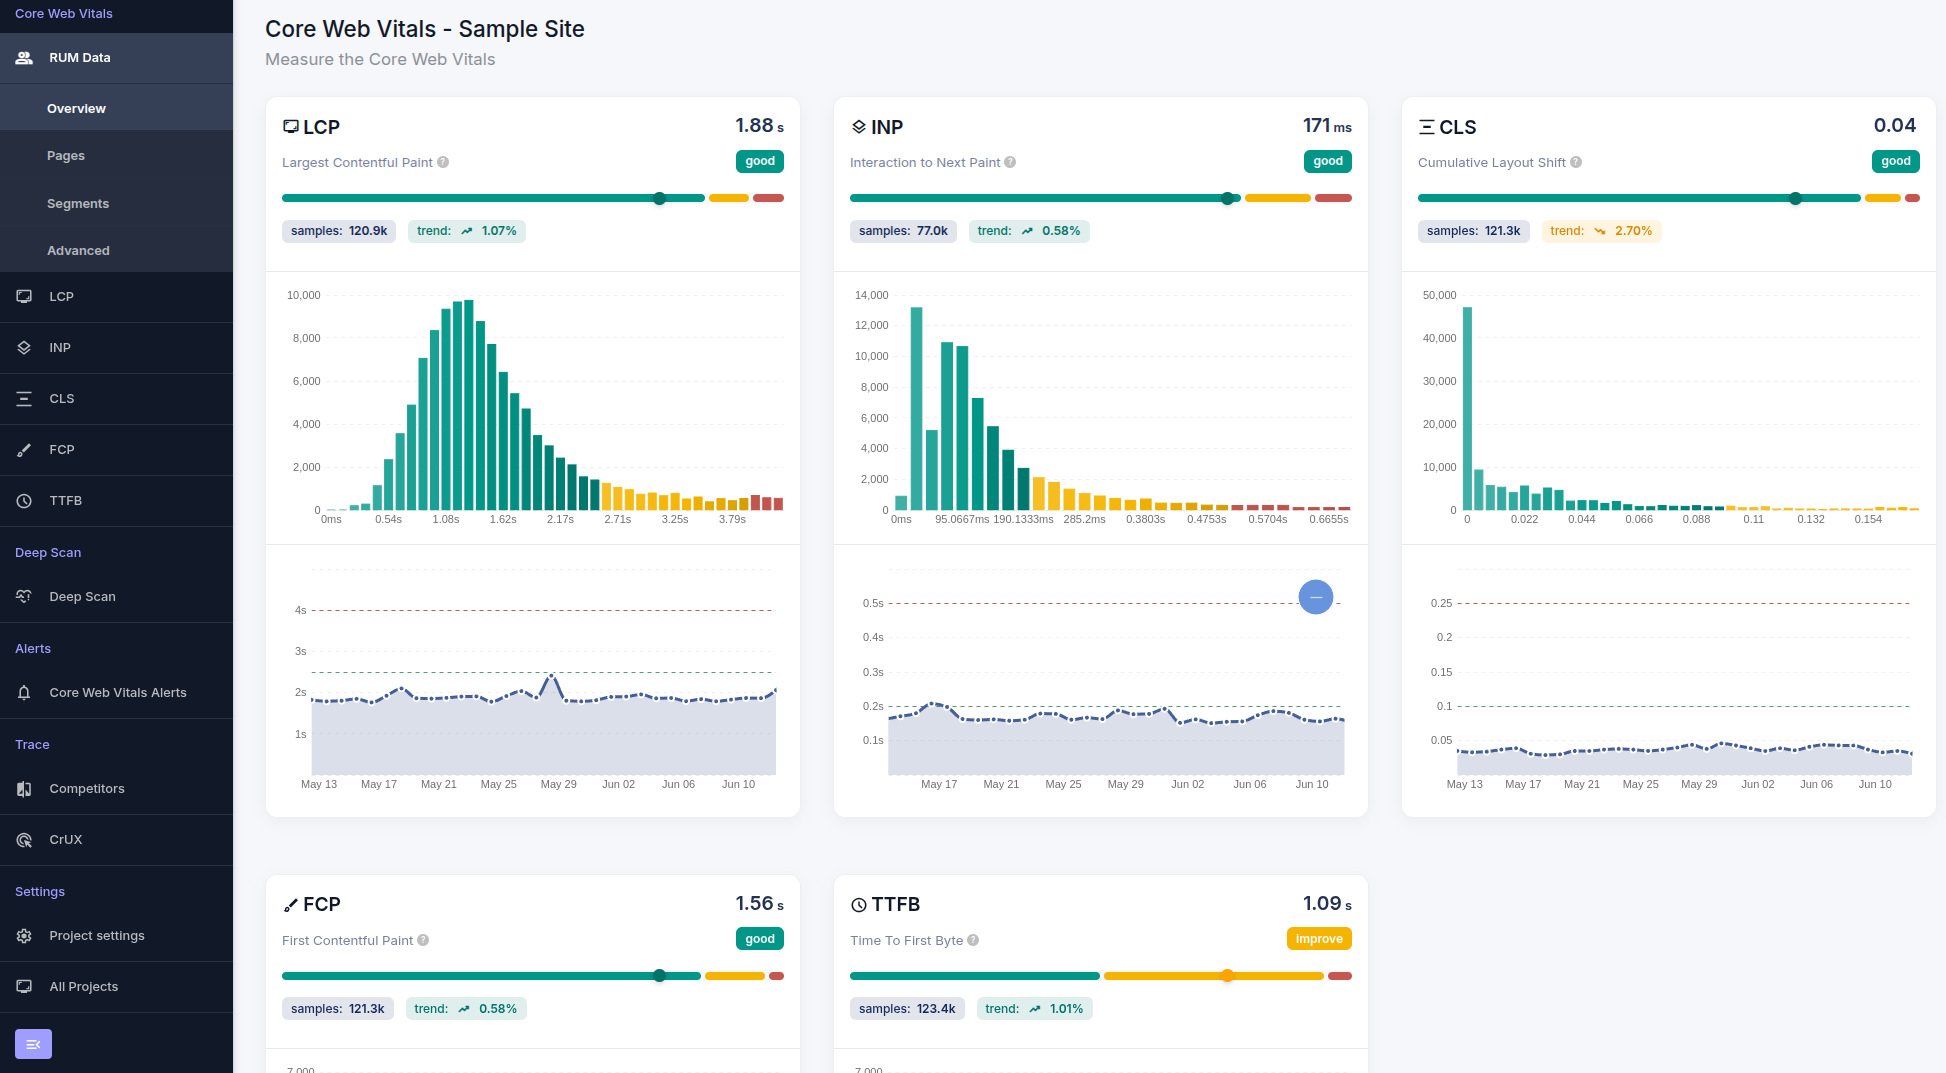The image size is (1946, 1073).
Task: Click the CrUX sidebar icon
Action: (x=24, y=840)
